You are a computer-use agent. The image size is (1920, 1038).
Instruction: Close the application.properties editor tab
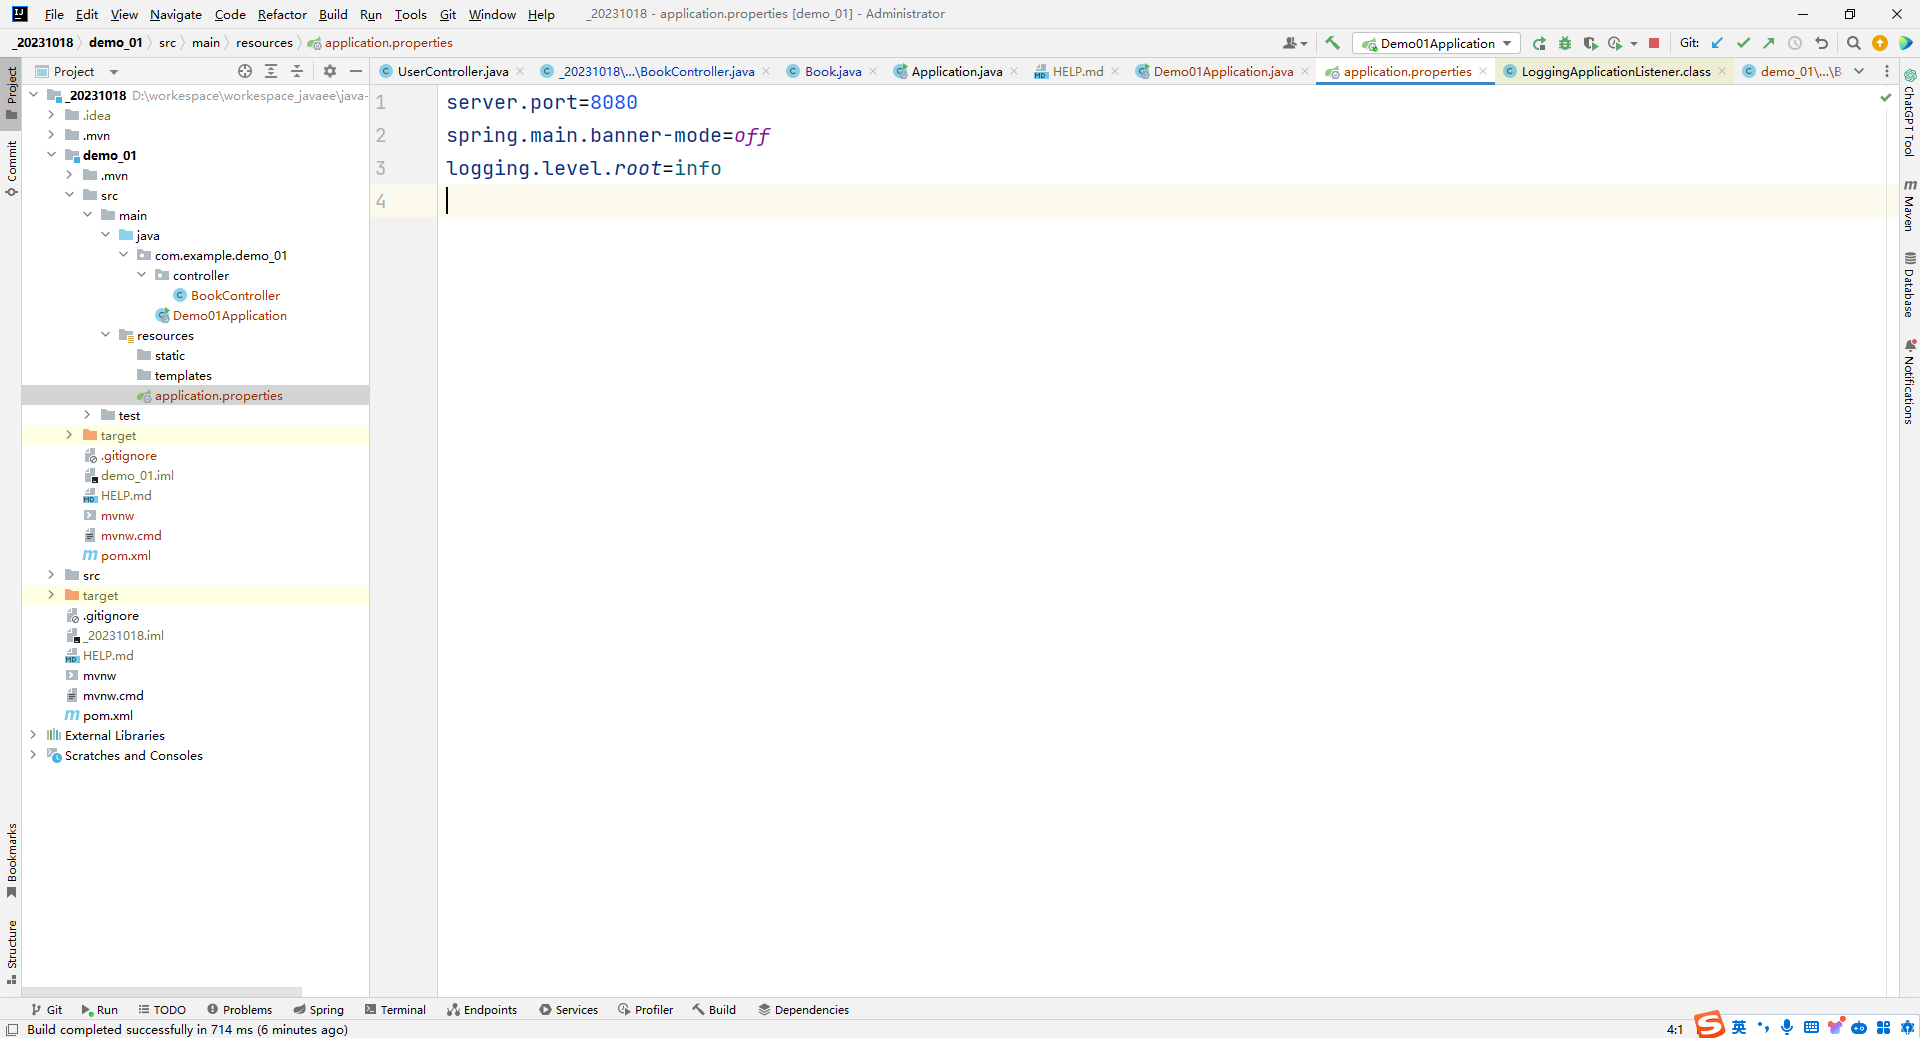point(1483,71)
